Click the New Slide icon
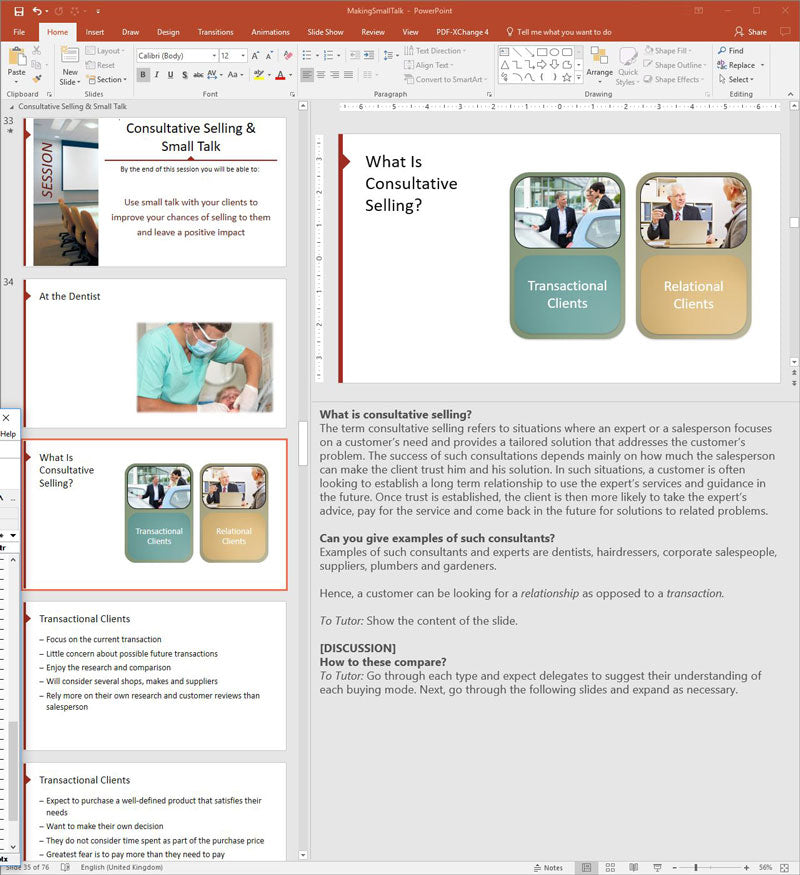The height and width of the screenshot is (875, 800). 70,56
